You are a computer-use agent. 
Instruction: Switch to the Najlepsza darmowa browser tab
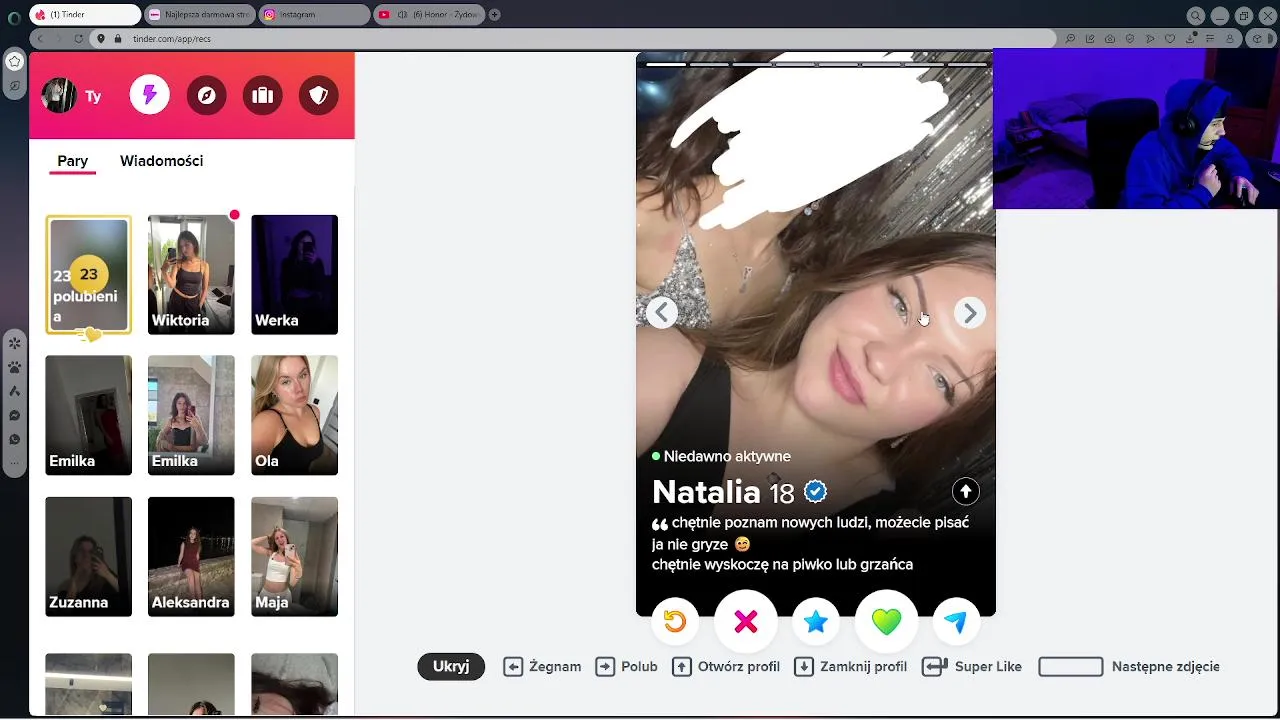(198, 15)
